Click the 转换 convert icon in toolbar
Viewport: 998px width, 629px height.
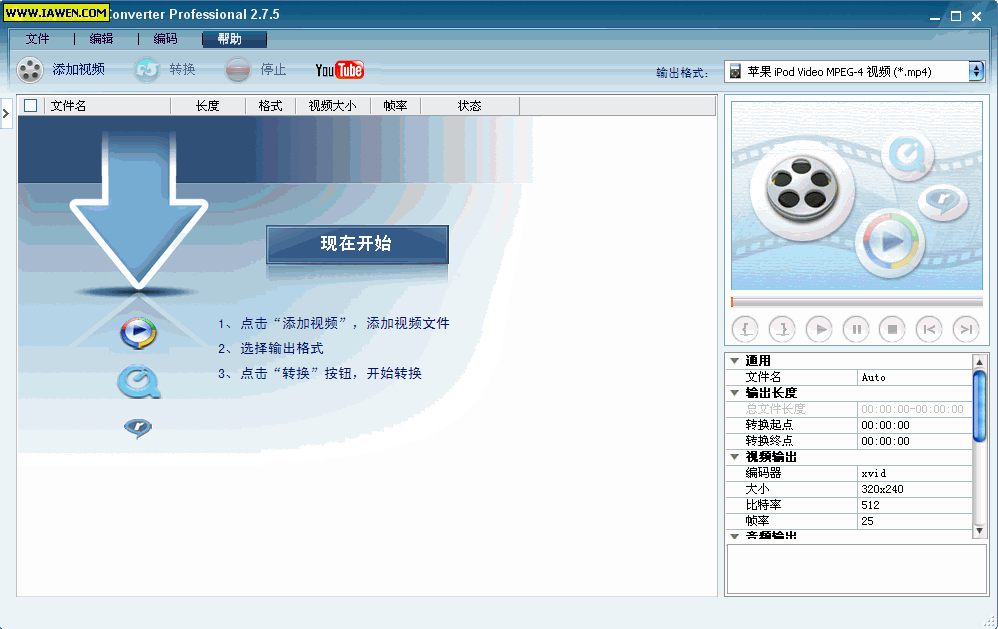[x=148, y=70]
